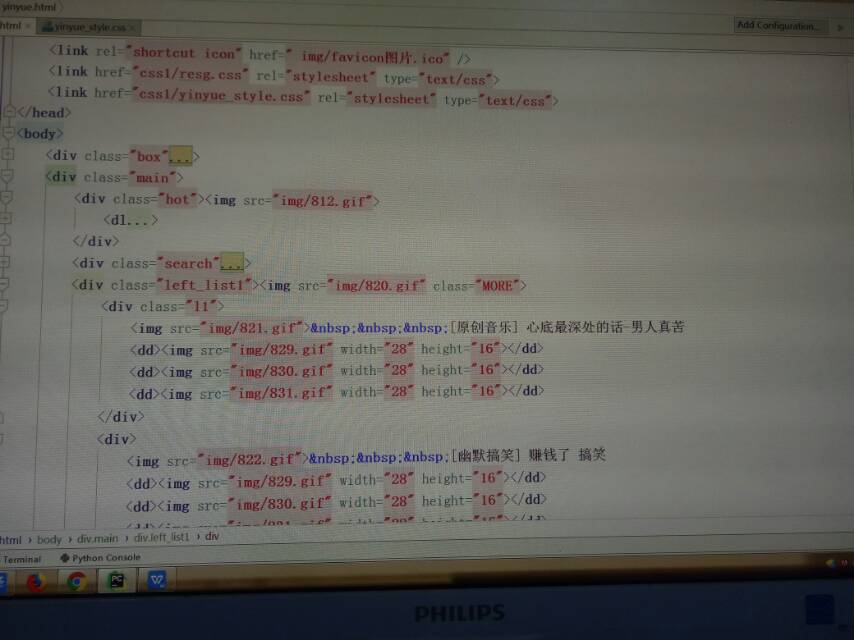
Task: Click the 'hot' class value
Action: (177, 199)
